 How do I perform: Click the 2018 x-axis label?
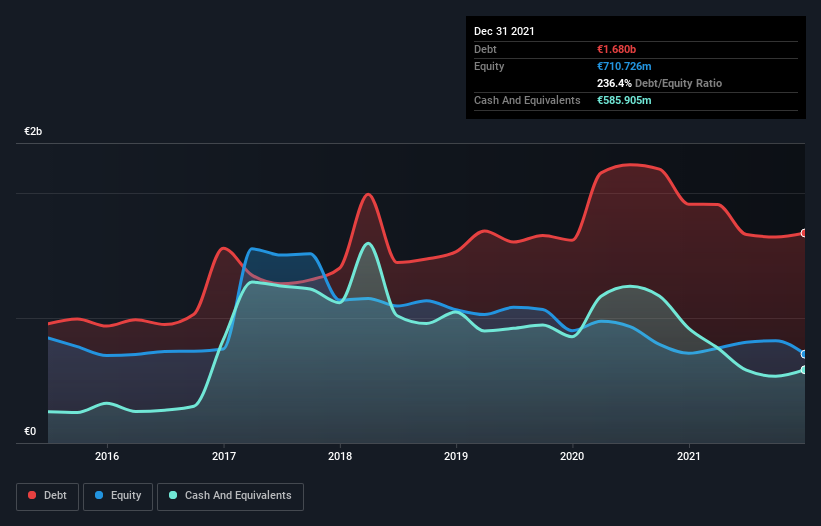point(340,456)
